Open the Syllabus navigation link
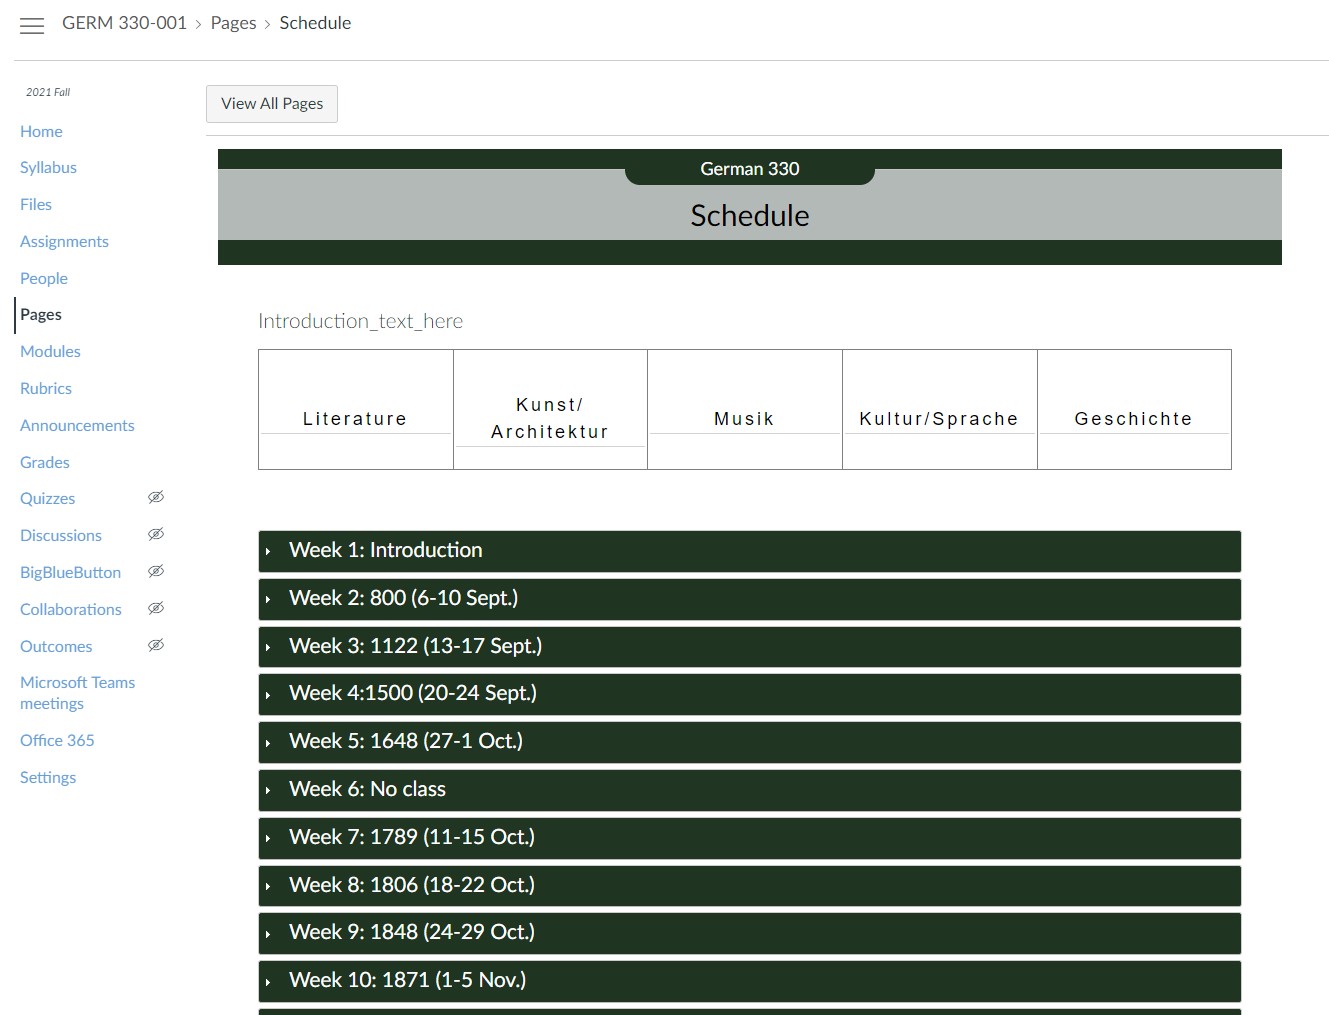Image resolution: width=1329 pixels, height=1015 pixels. pos(48,168)
